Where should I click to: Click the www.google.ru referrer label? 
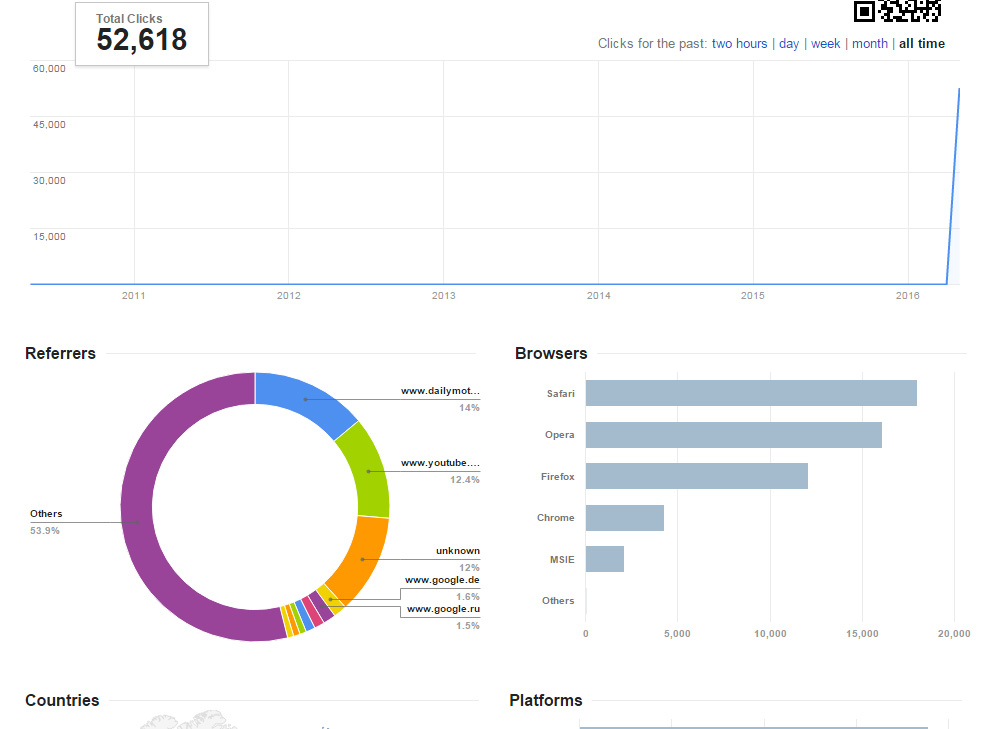442,607
